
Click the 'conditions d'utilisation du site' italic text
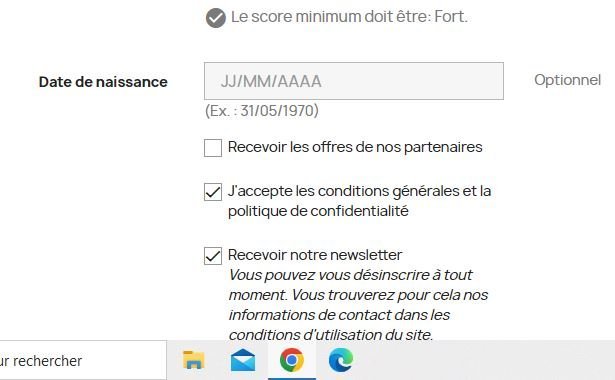pos(331,335)
